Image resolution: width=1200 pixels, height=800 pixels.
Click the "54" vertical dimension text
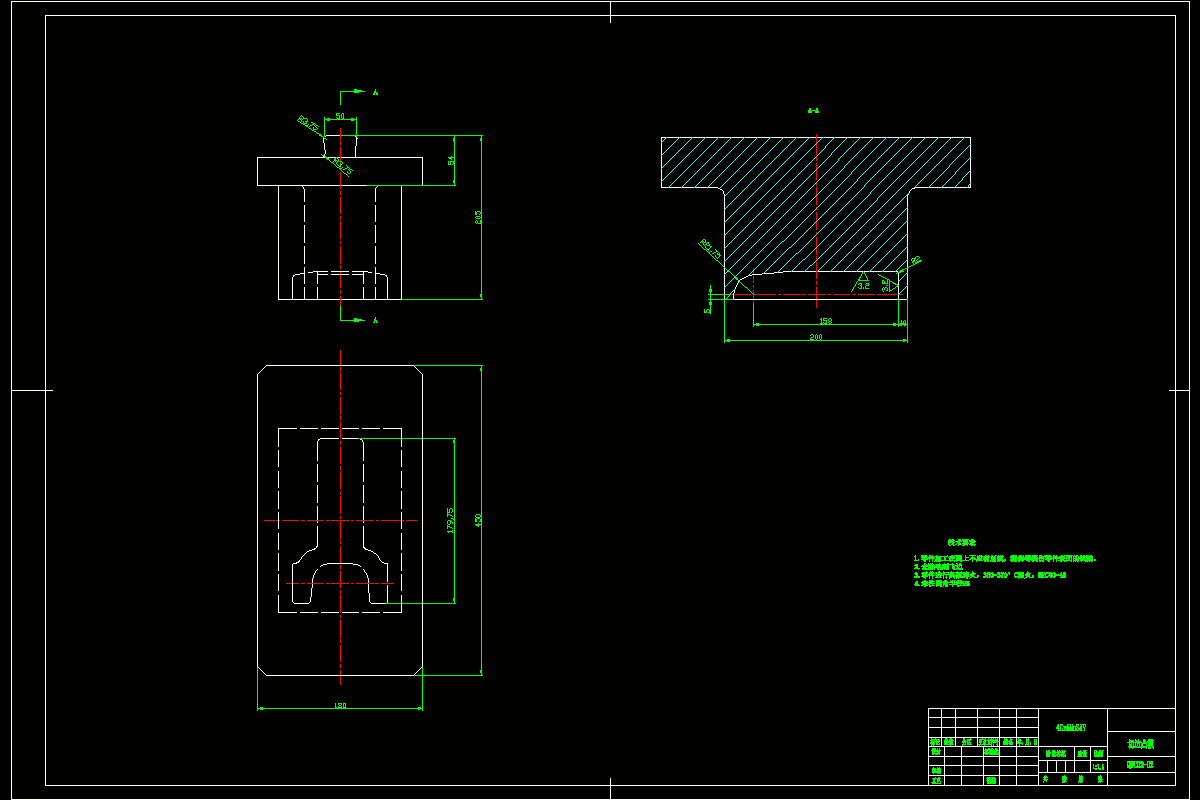[451, 160]
